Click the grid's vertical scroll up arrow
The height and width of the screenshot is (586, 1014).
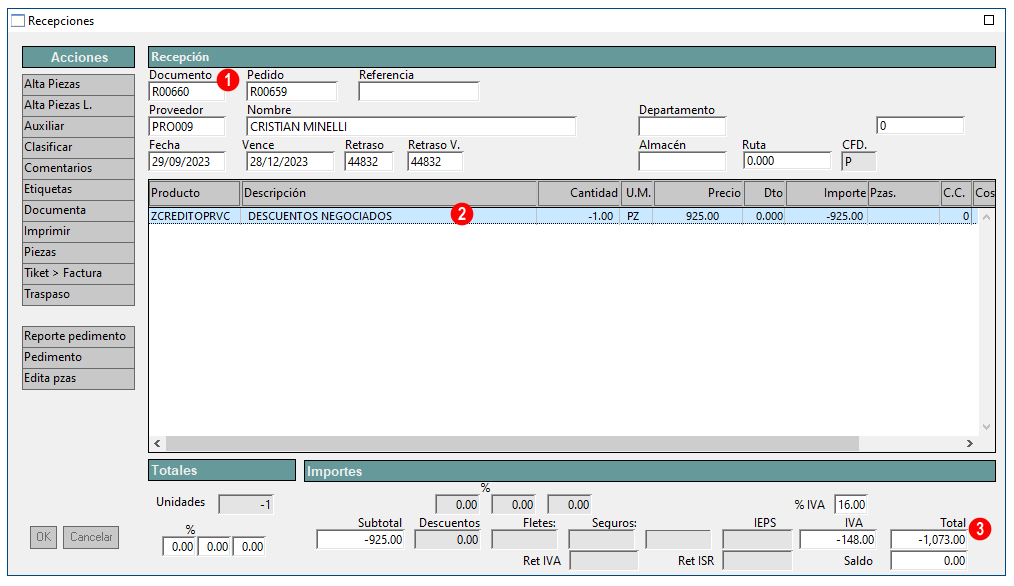[986, 217]
